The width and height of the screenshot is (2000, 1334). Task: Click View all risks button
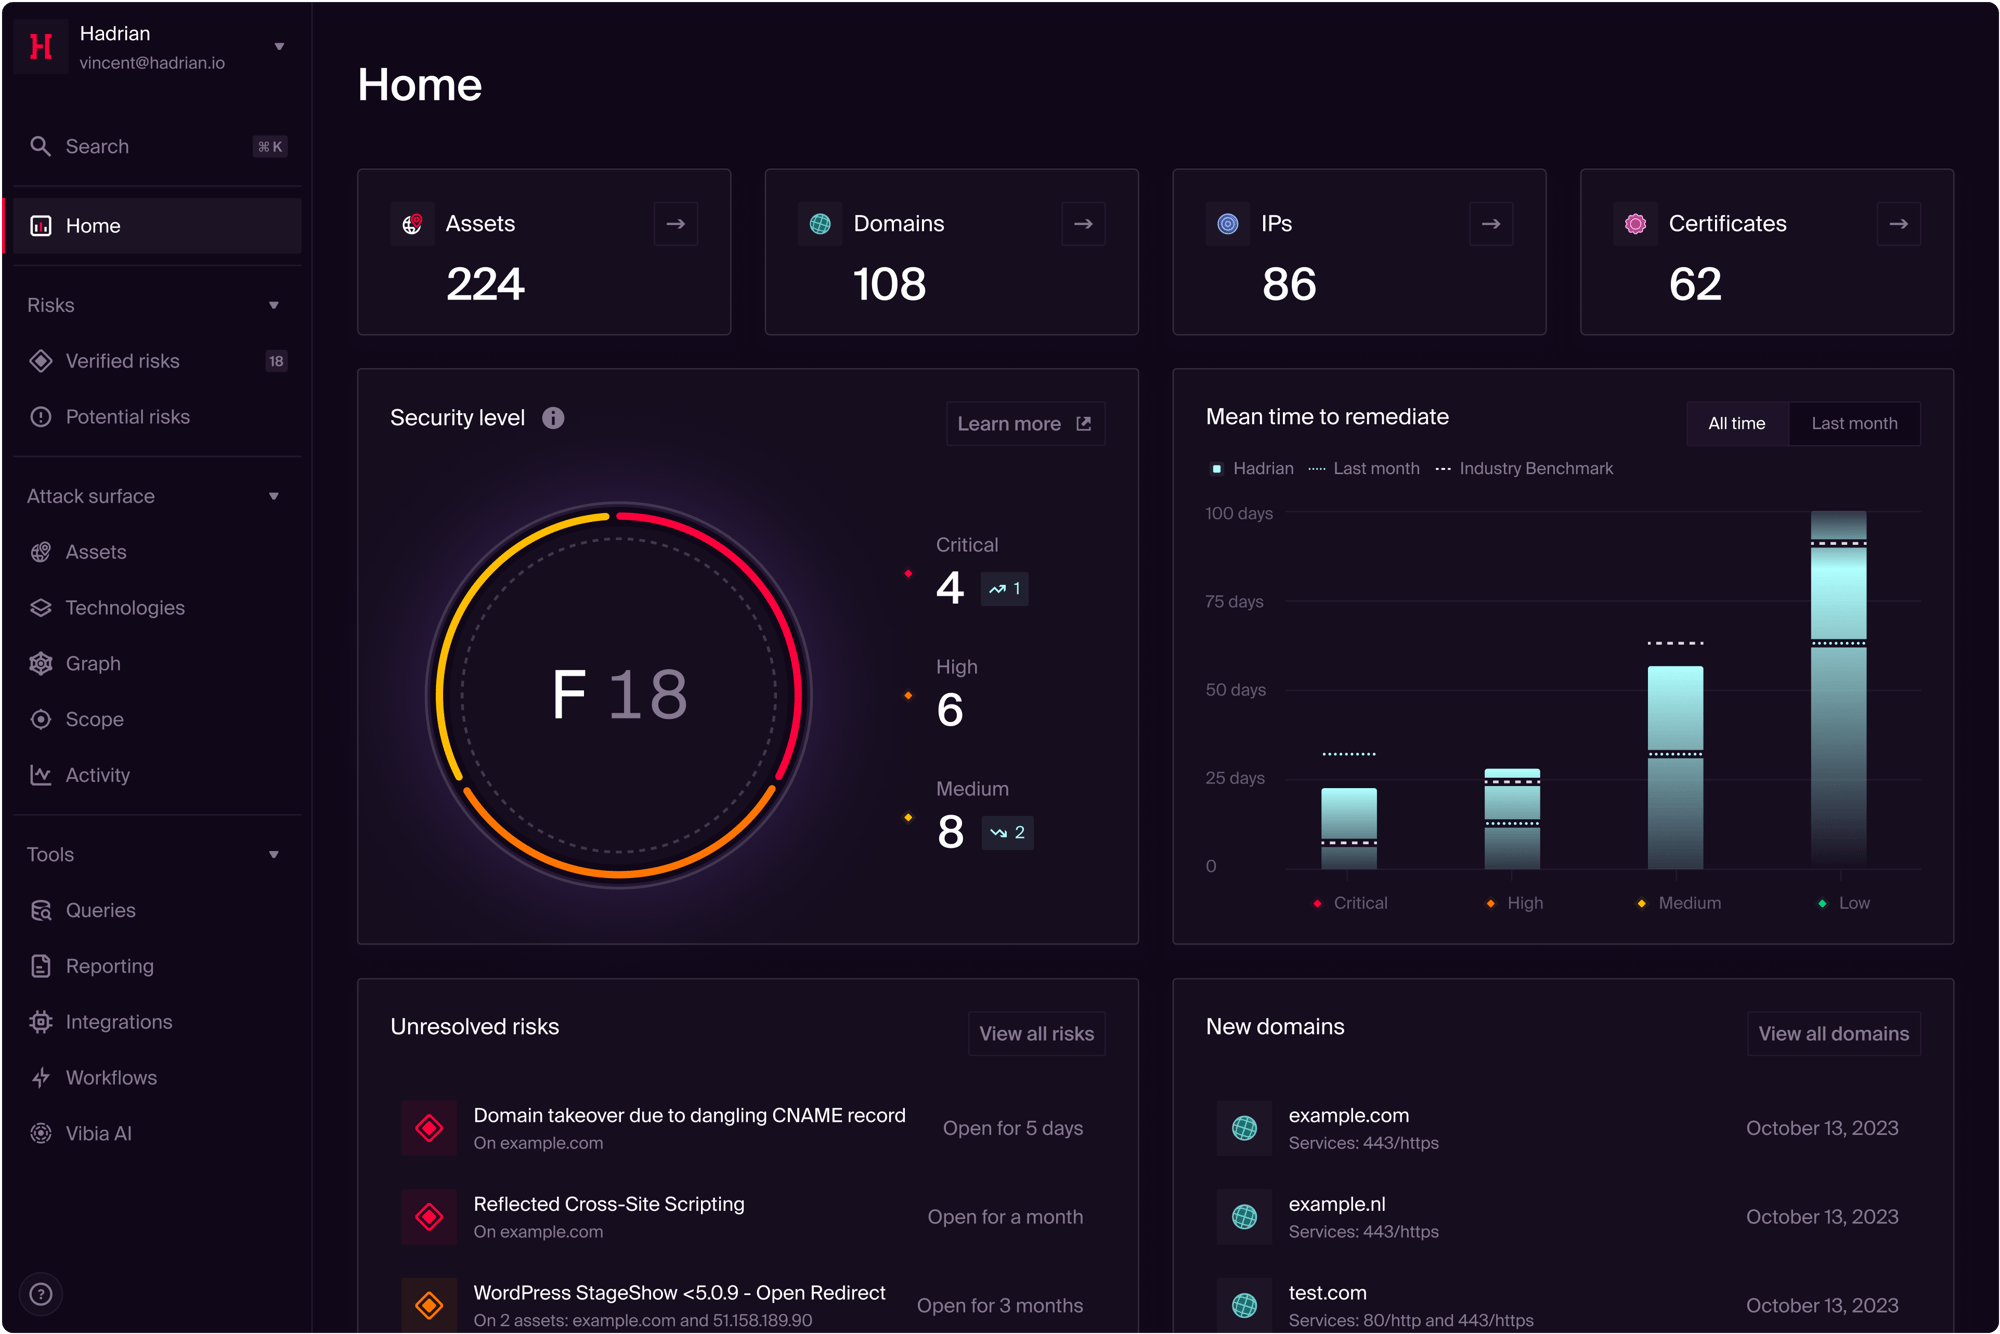(1036, 1033)
